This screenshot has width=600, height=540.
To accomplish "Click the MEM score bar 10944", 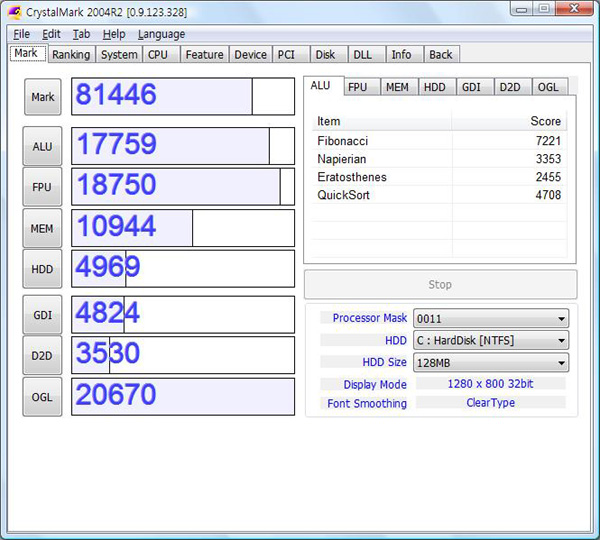I will [x=183, y=228].
